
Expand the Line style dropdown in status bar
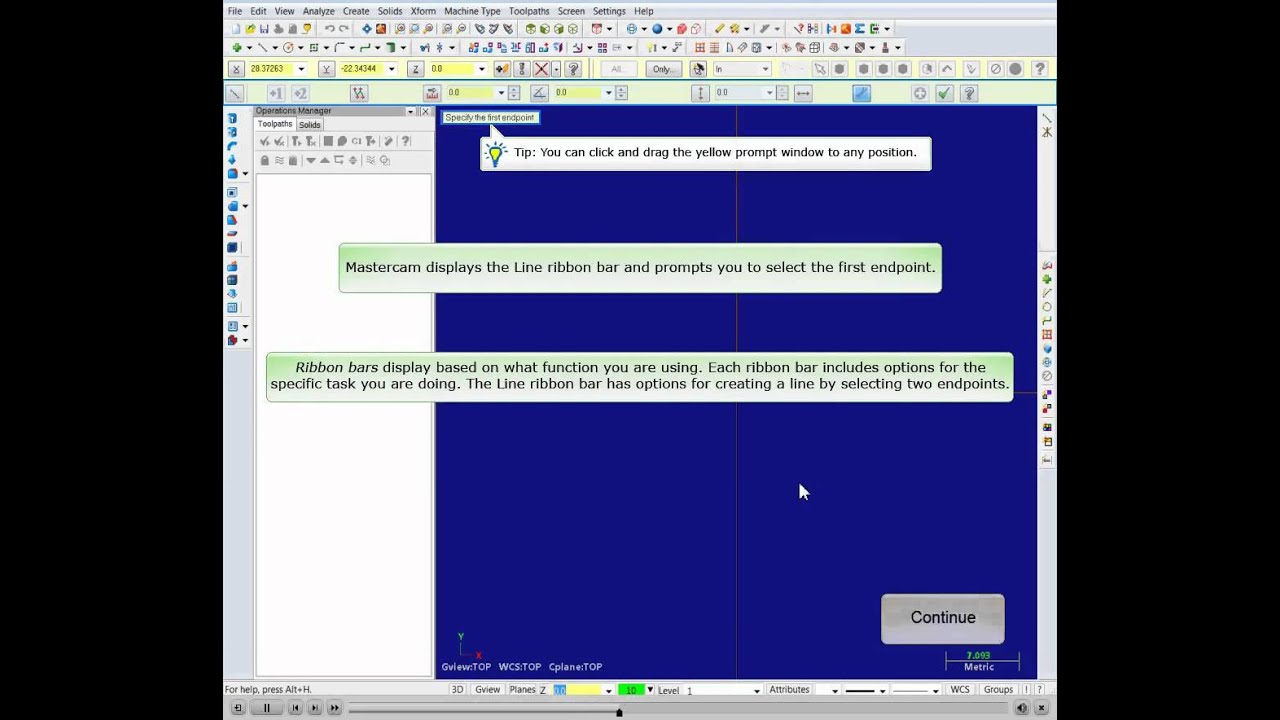881,690
